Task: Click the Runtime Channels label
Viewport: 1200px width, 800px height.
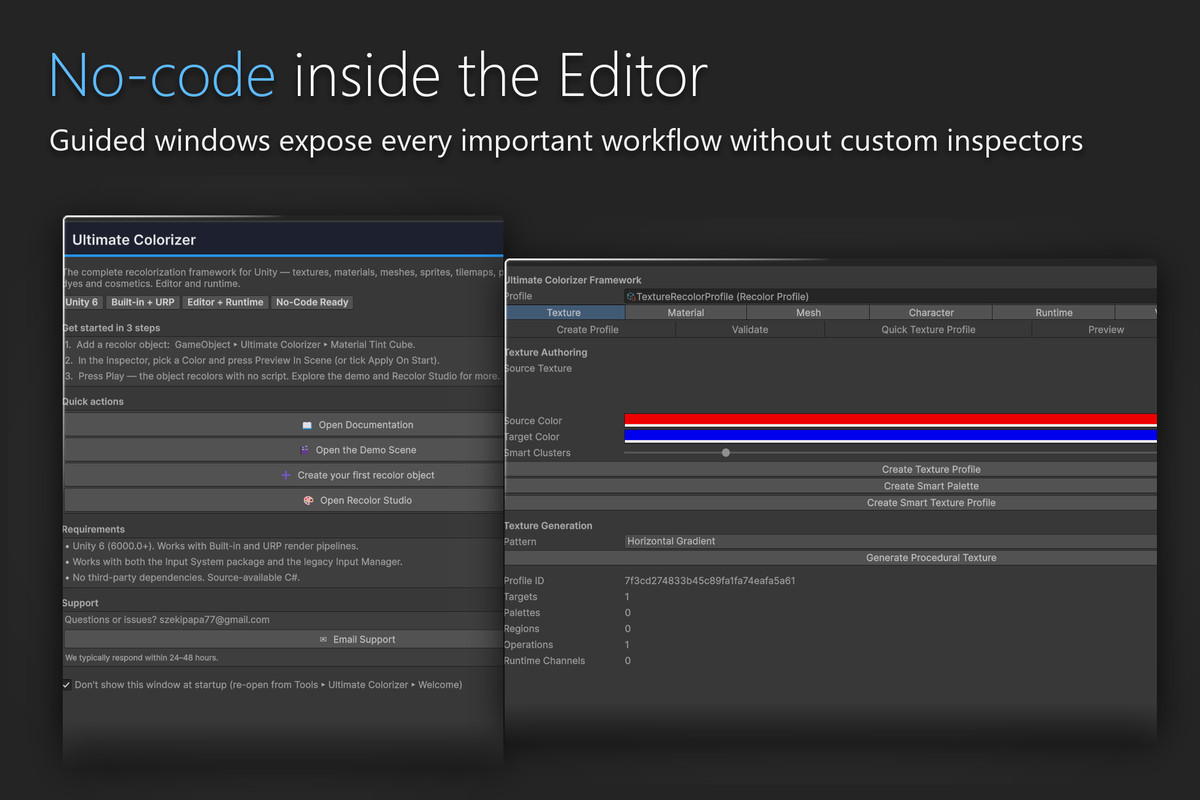Action: click(545, 661)
